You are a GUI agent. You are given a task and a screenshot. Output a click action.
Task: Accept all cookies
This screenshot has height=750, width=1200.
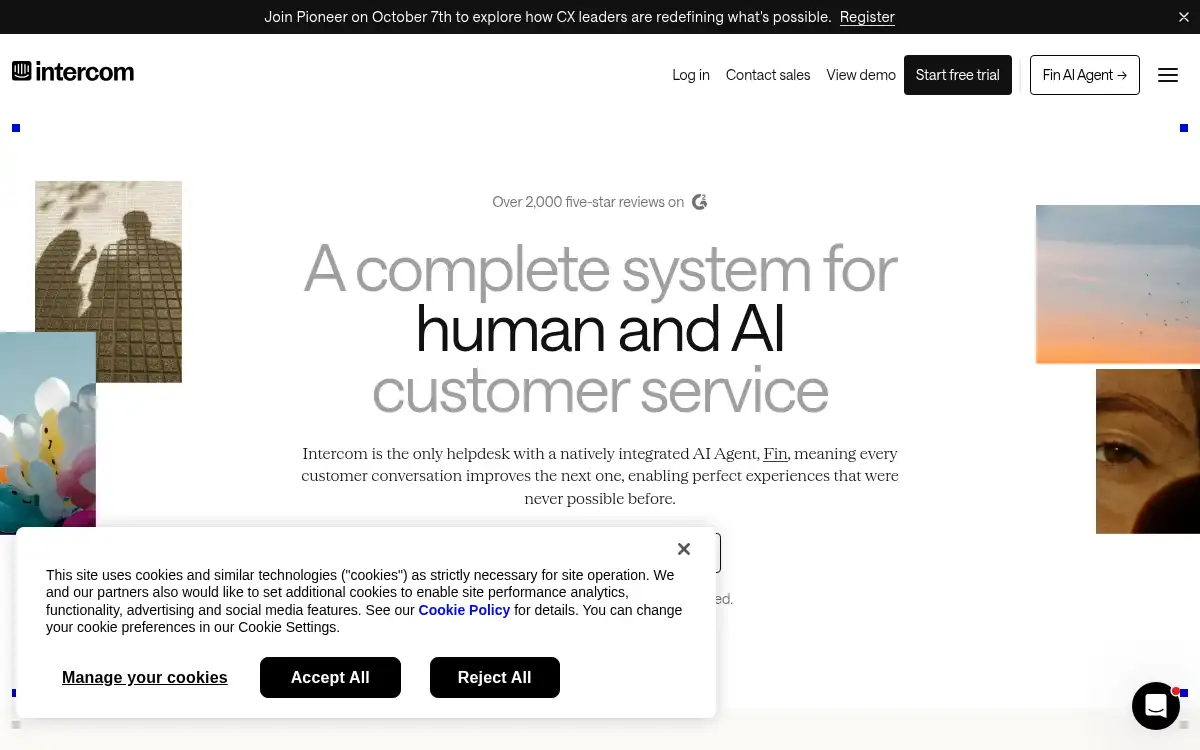tap(330, 678)
